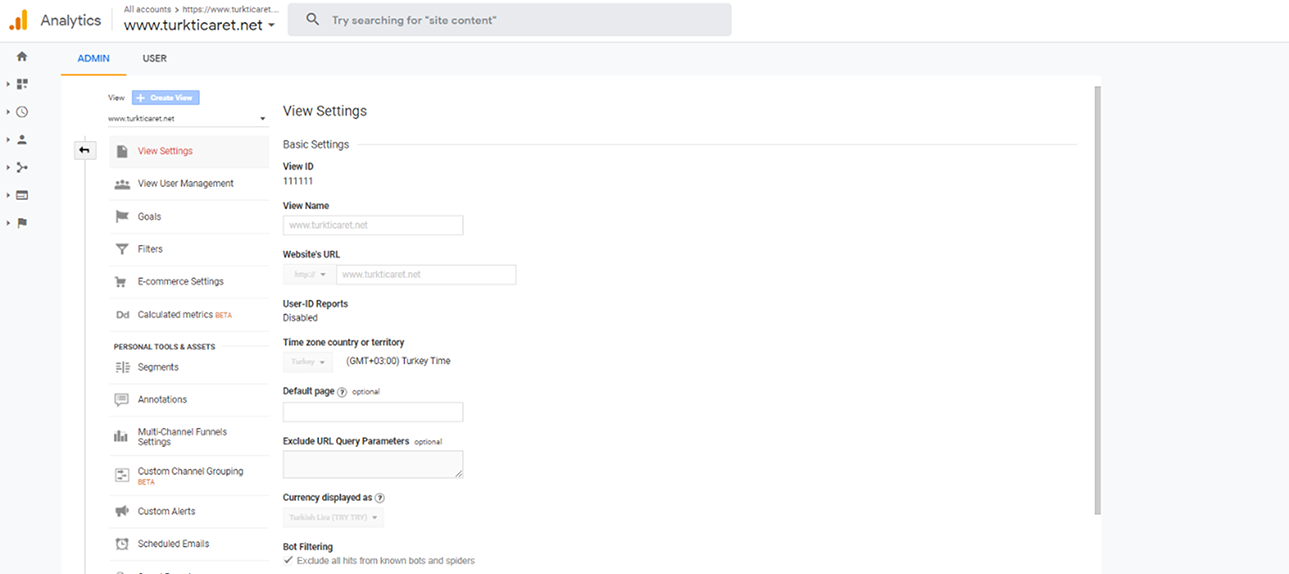Click the page vertical scrollbar
1289x574 pixels.
pos(1097,300)
